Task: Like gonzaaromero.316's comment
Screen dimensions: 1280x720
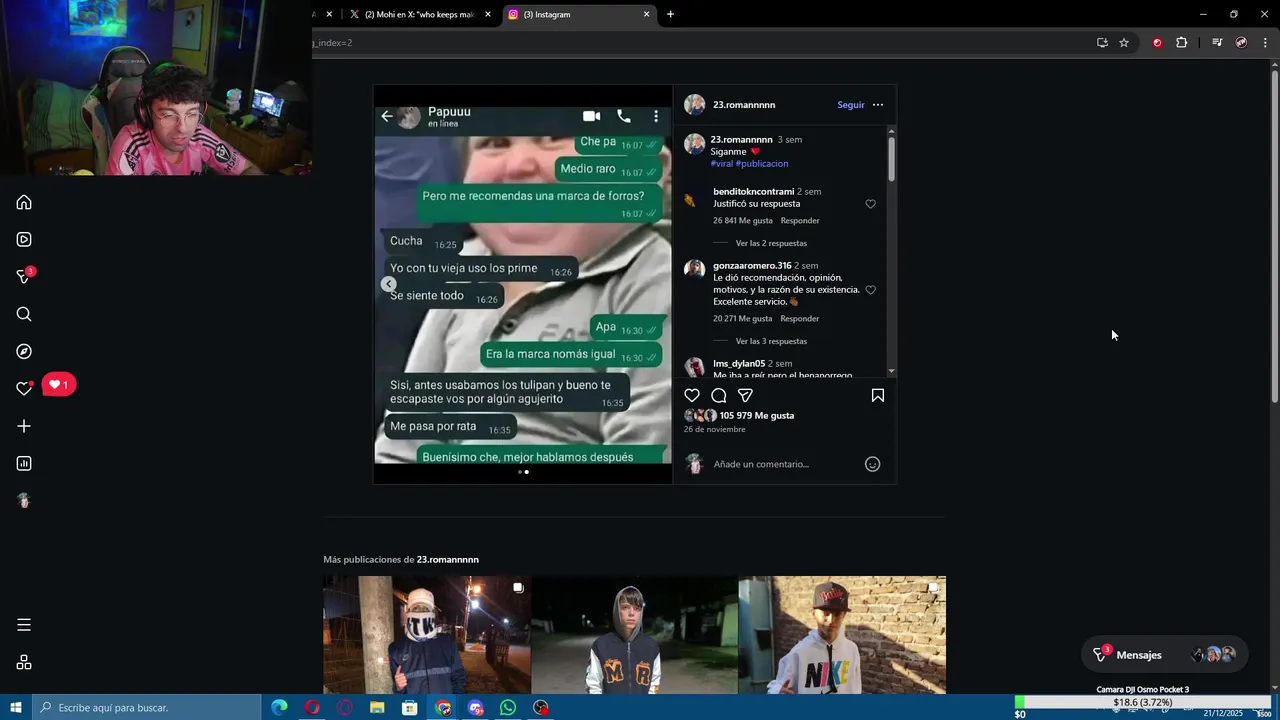Action: tap(870, 290)
